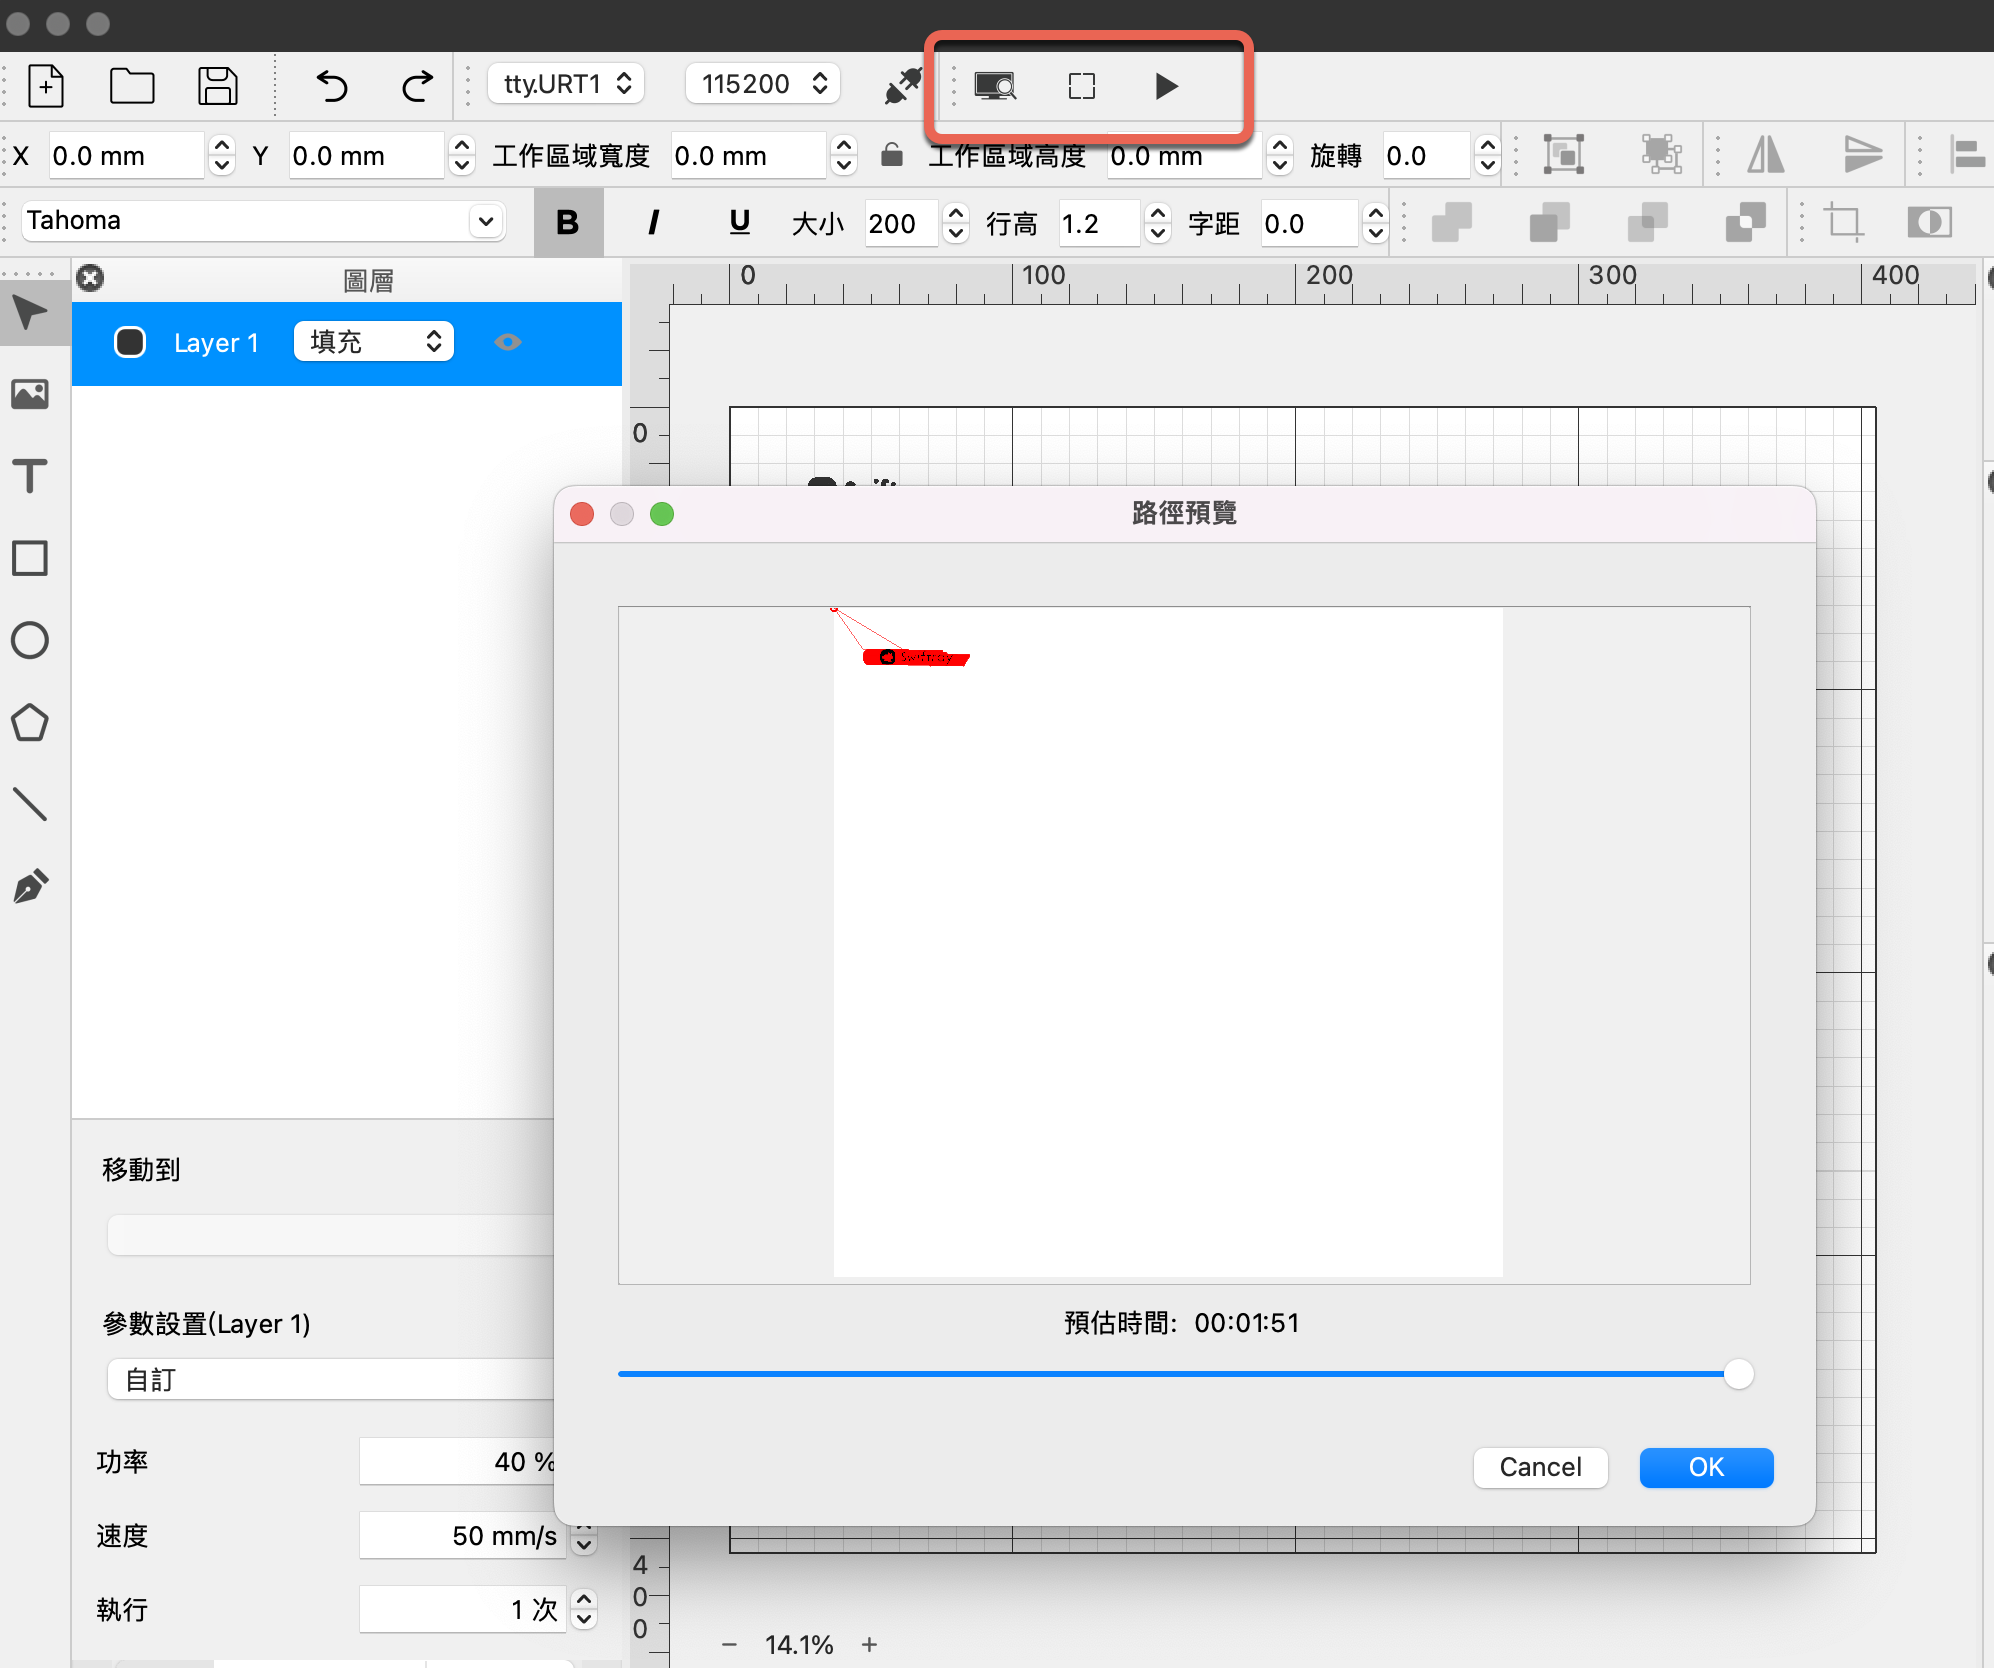Click the frame boundary icon
This screenshot has width=1994, height=1668.
tap(1081, 86)
